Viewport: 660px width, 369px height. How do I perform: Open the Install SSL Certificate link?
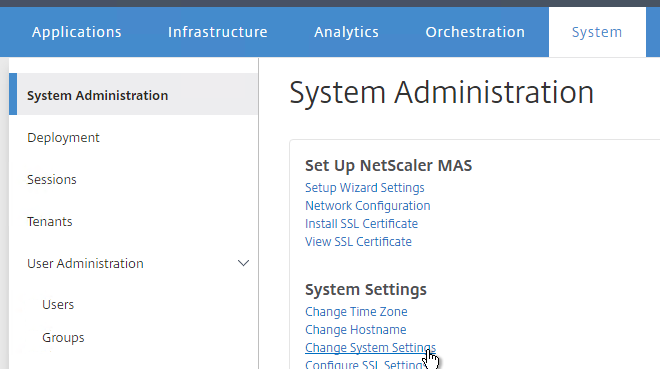(361, 224)
